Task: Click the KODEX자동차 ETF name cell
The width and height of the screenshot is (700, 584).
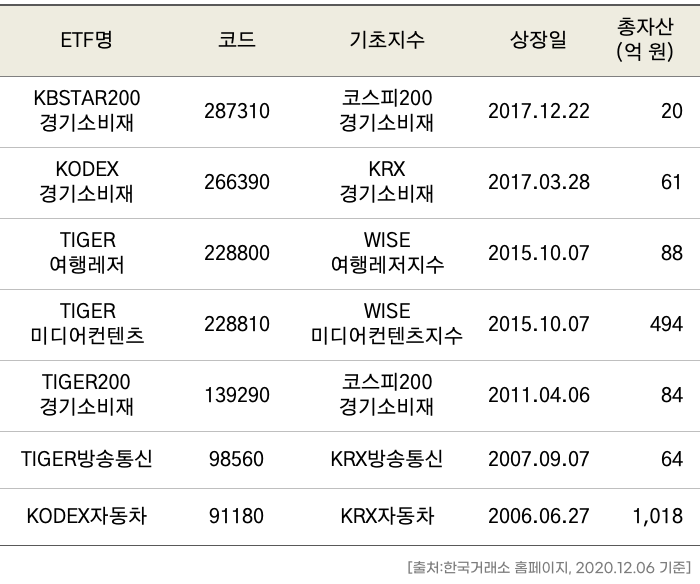Action: pos(87,517)
